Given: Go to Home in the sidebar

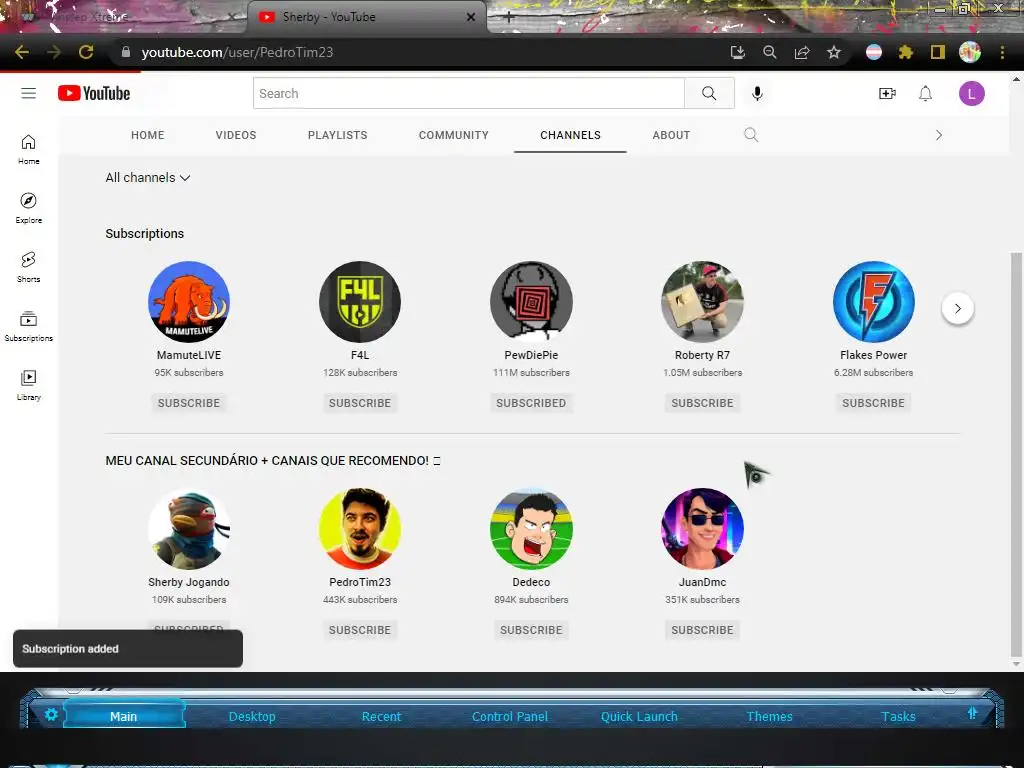Looking at the screenshot, I should point(28,150).
